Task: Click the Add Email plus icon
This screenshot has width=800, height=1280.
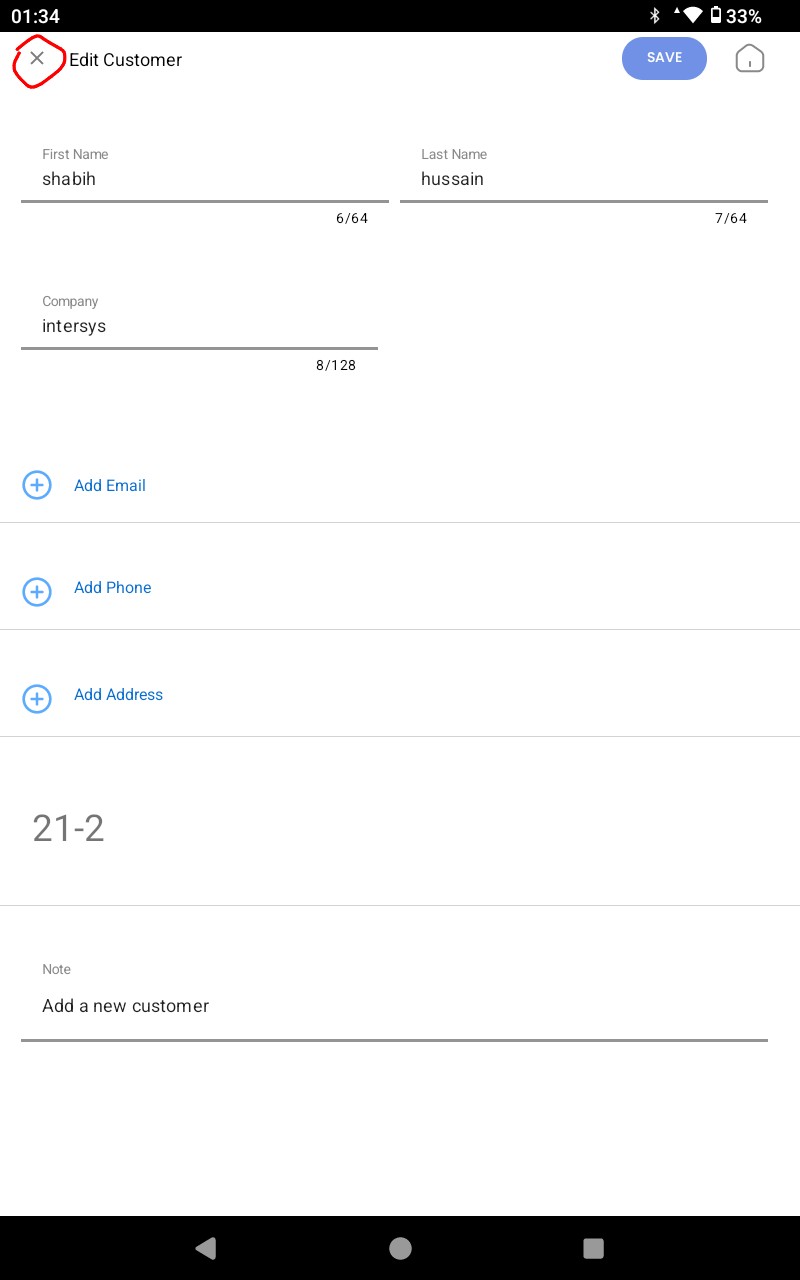Action: point(37,485)
